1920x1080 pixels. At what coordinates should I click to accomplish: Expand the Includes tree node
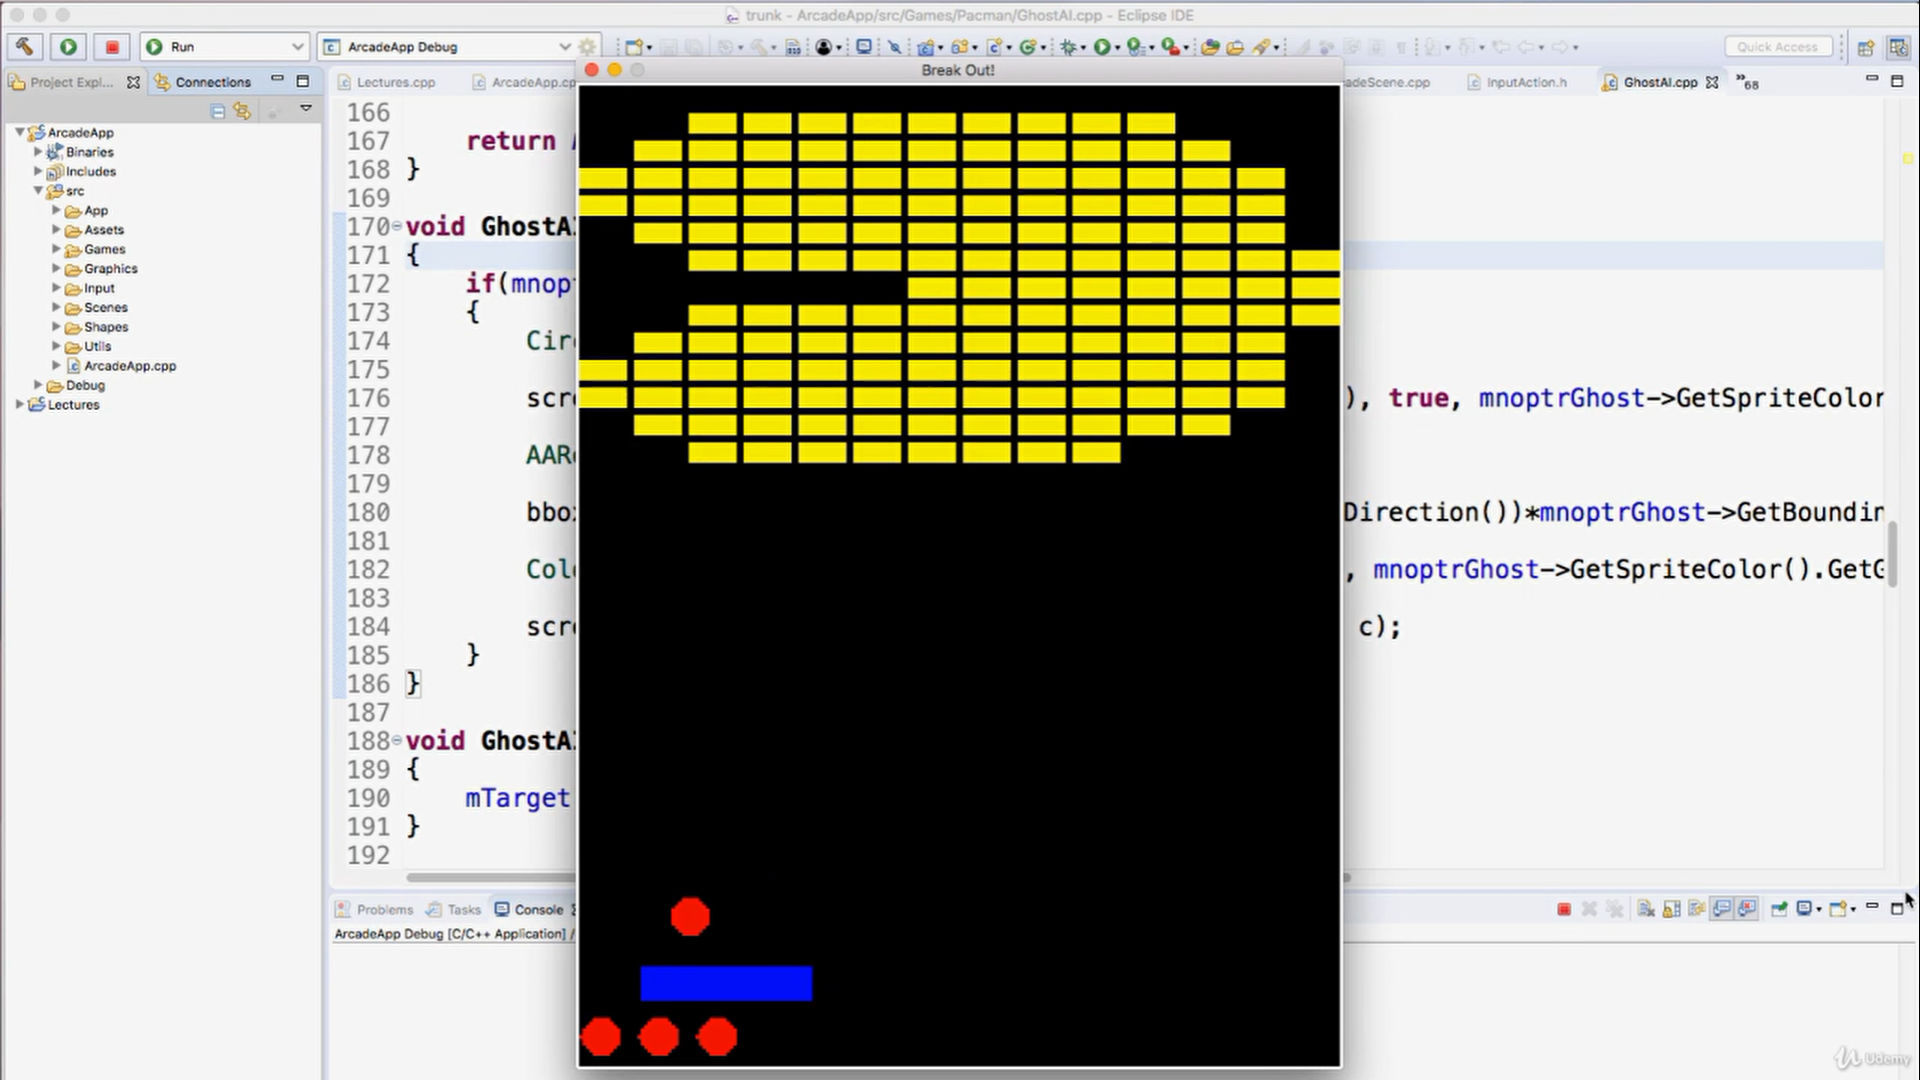pos(38,171)
